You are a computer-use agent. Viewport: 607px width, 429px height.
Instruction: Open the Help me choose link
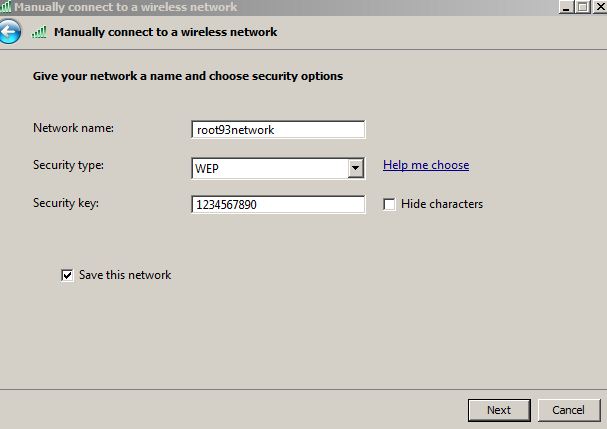[x=426, y=165]
